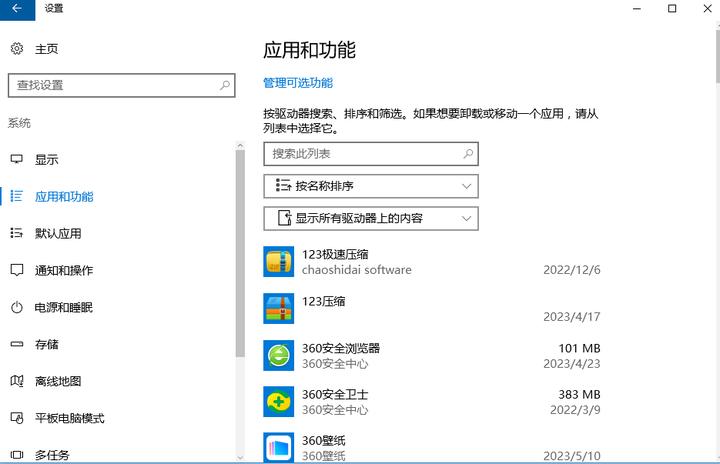Image resolution: width=720 pixels, height=464 pixels.
Task: Click the magnifier in 查找设置 box
Action: (x=225, y=85)
